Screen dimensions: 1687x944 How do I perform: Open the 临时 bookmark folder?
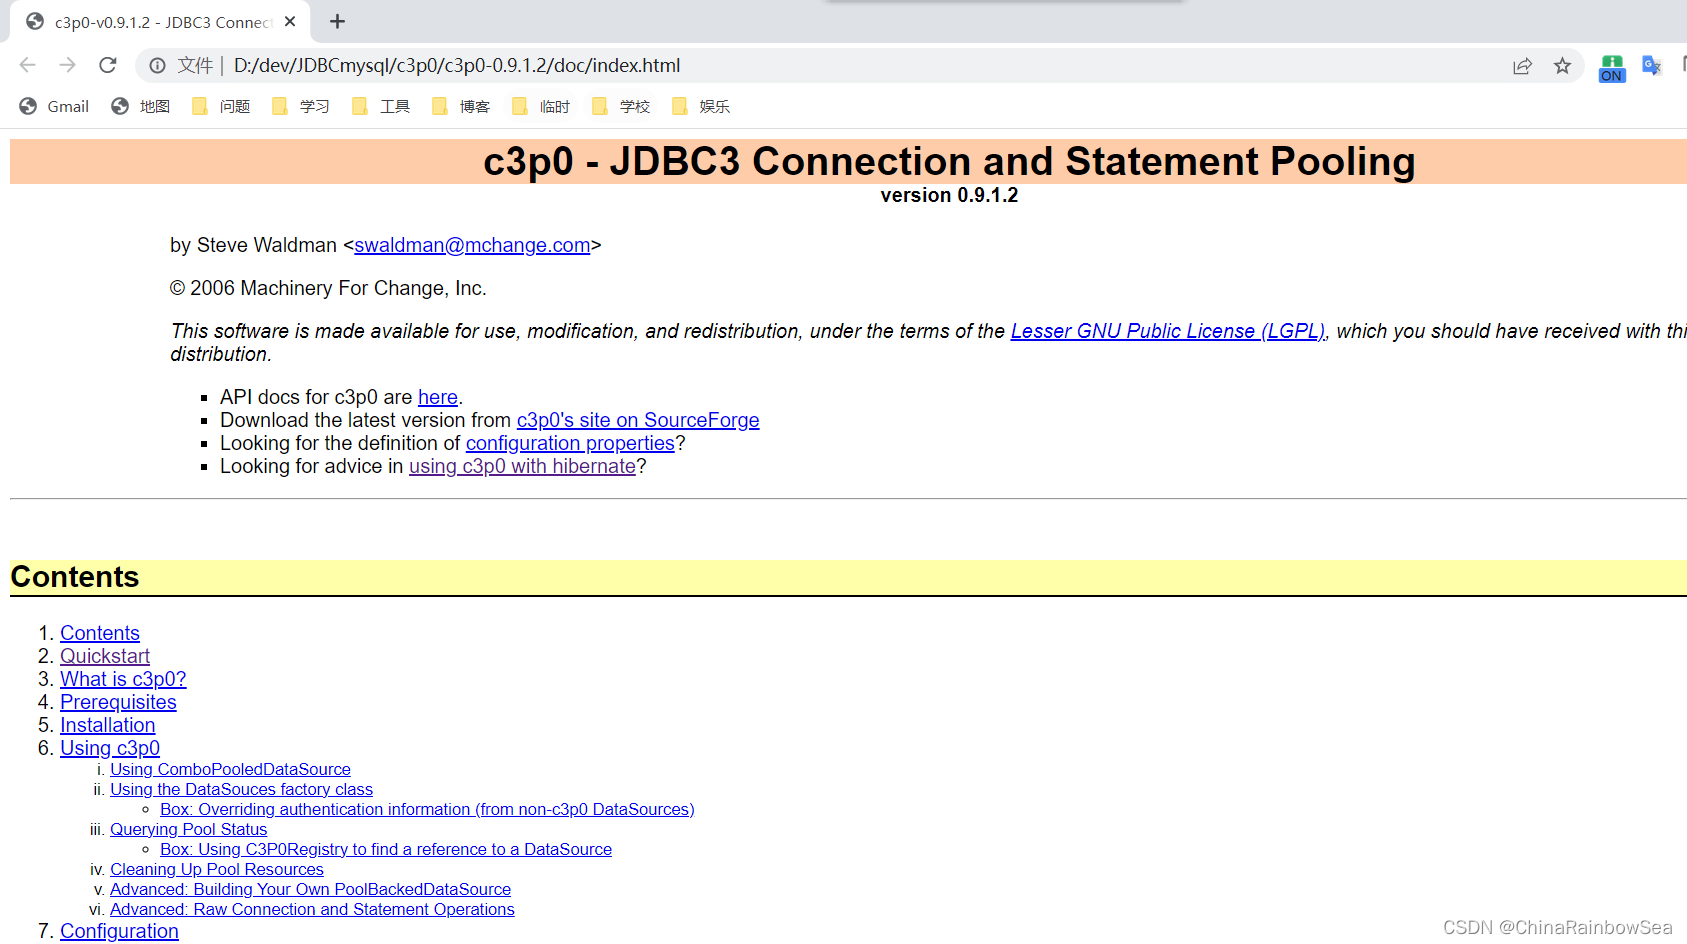(x=541, y=106)
